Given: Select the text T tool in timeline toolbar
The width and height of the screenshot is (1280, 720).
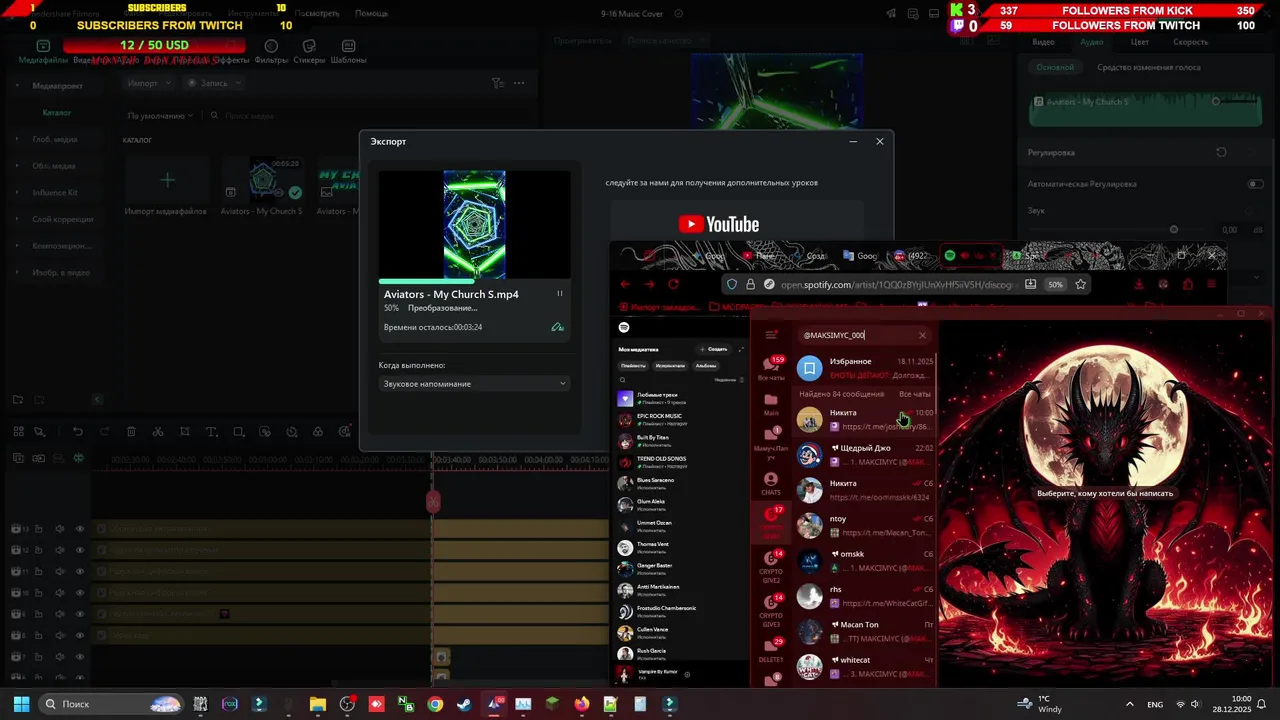Looking at the screenshot, I should click(211, 432).
